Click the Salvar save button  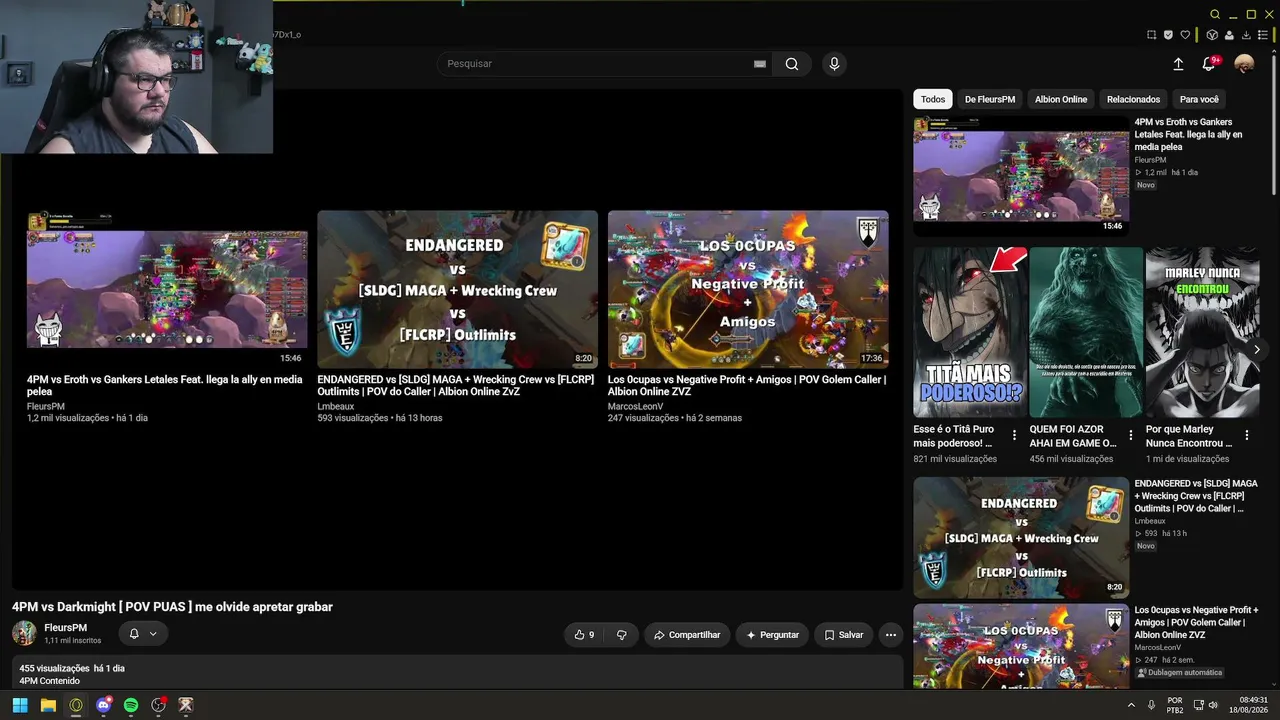[x=844, y=635]
